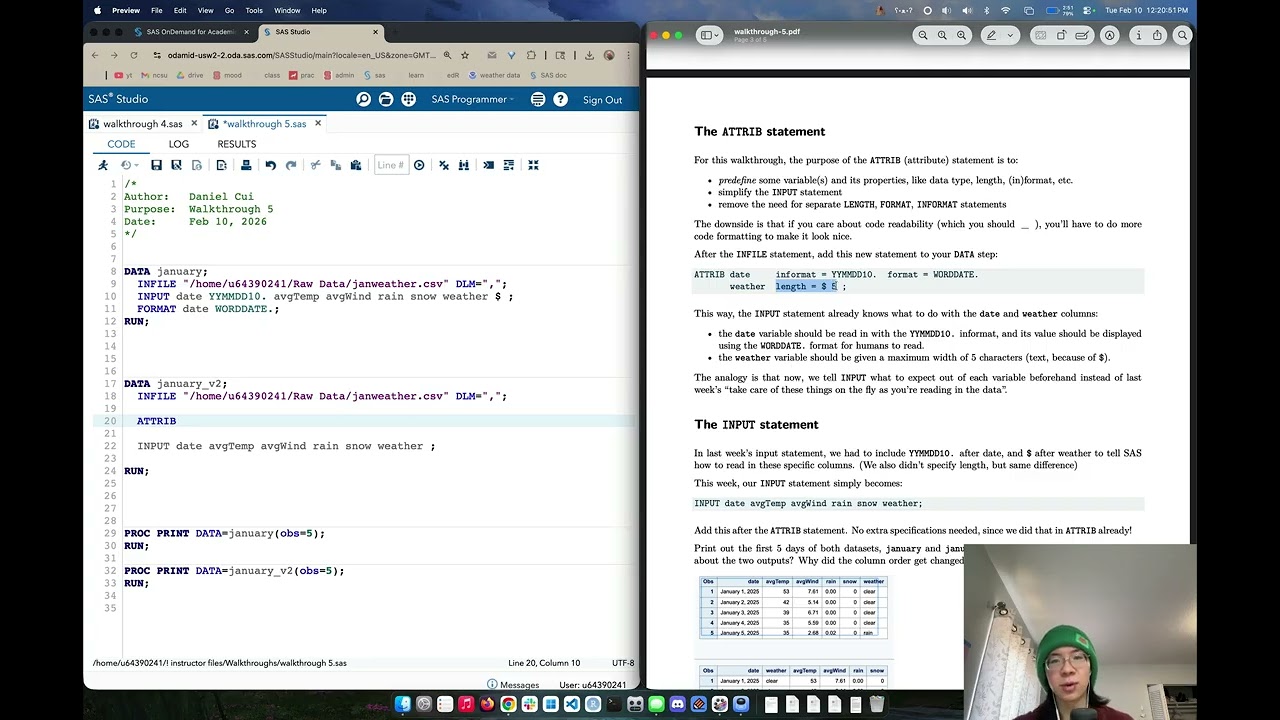Open the SAS Studio more options menu icon
This screenshot has width=1280, height=720.
[x=538, y=99]
